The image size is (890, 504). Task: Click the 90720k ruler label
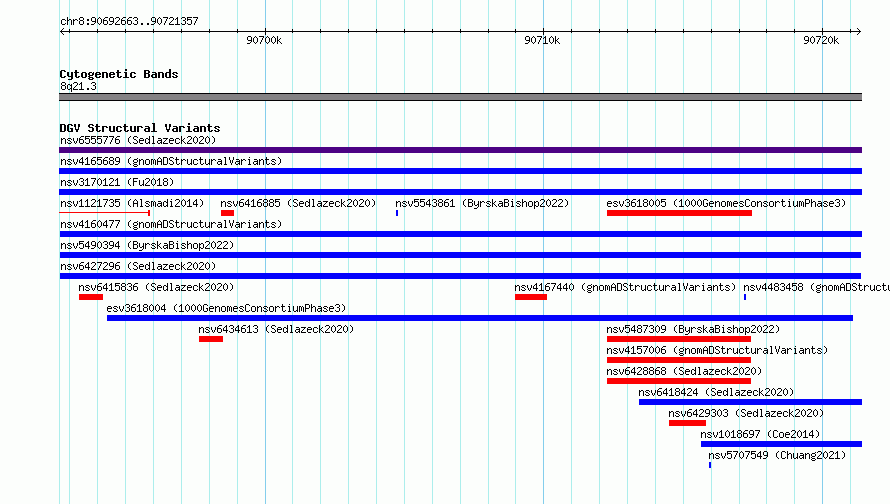(x=821, y=40)
